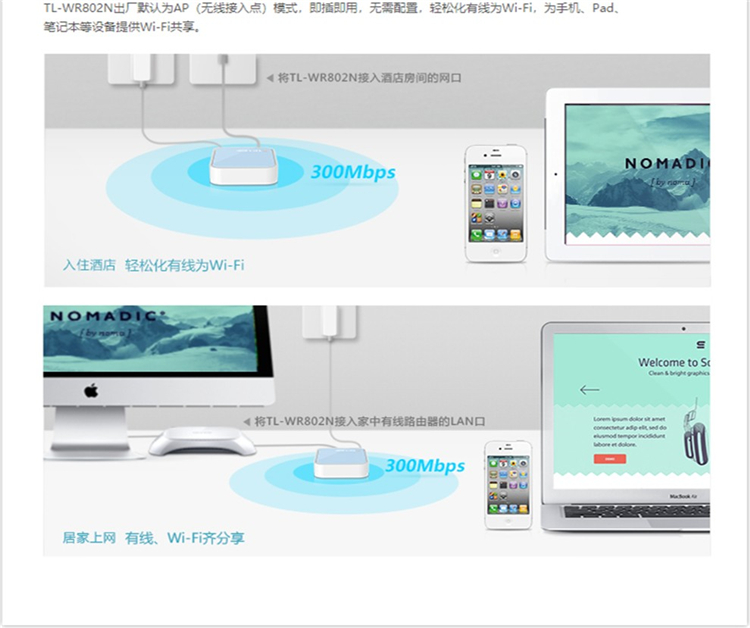This screenshot has height=628, width=750.
Task: Click the right wall socket with the network cable
Action: (223, 69)
